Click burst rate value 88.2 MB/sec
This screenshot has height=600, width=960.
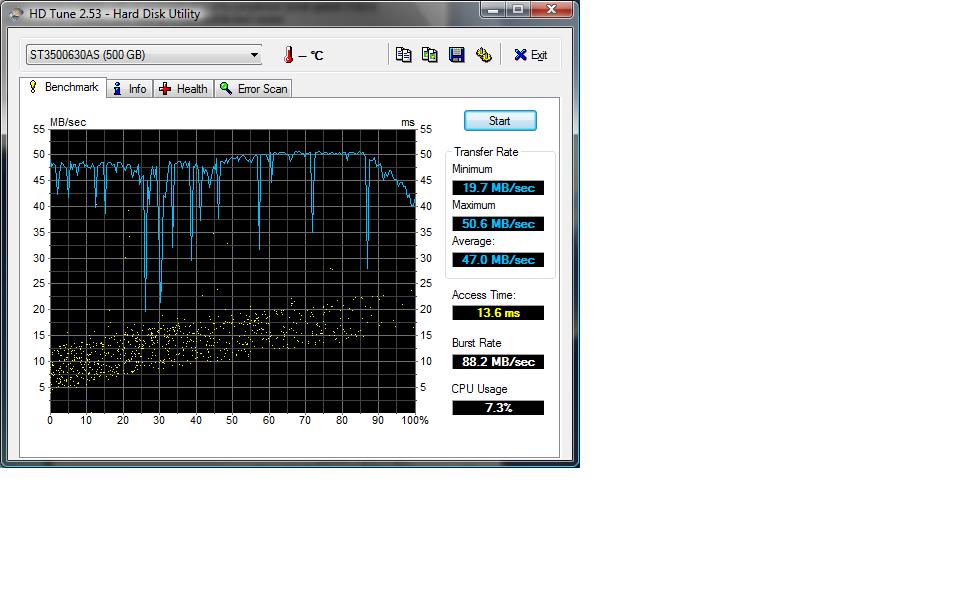point(498,362)
